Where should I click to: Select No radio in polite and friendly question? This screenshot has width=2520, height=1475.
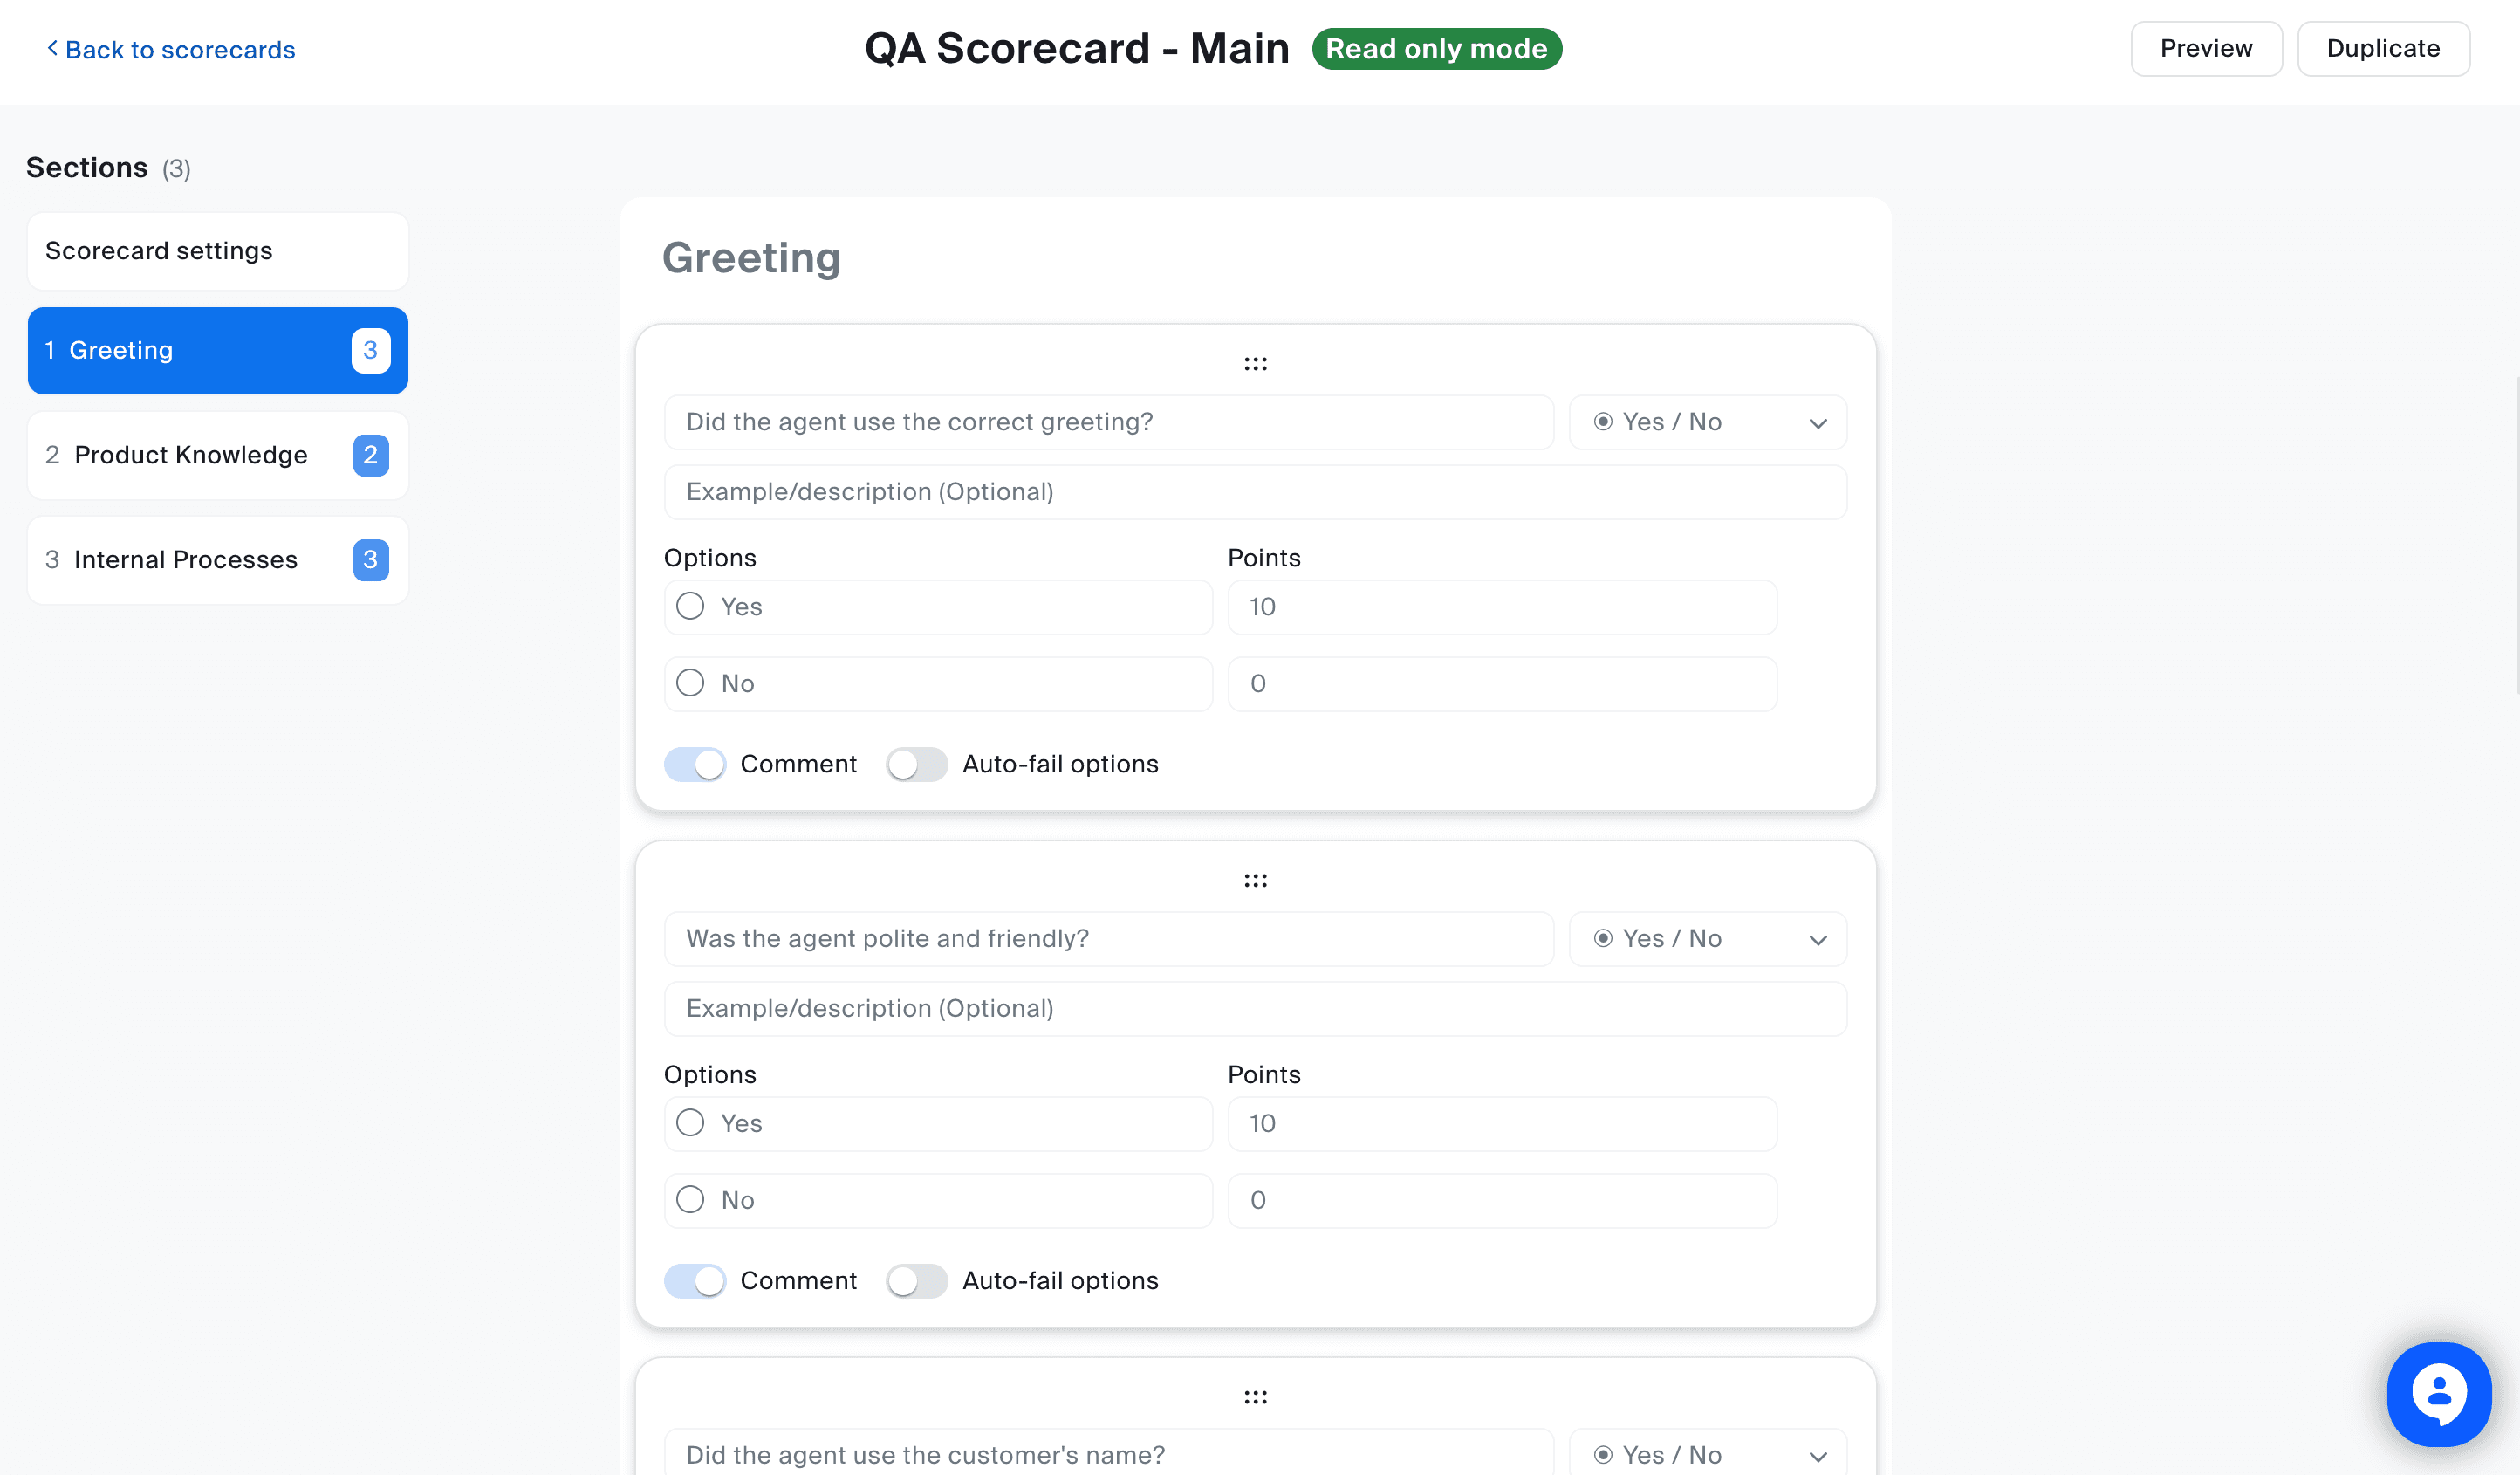(x=690, y=1199)
